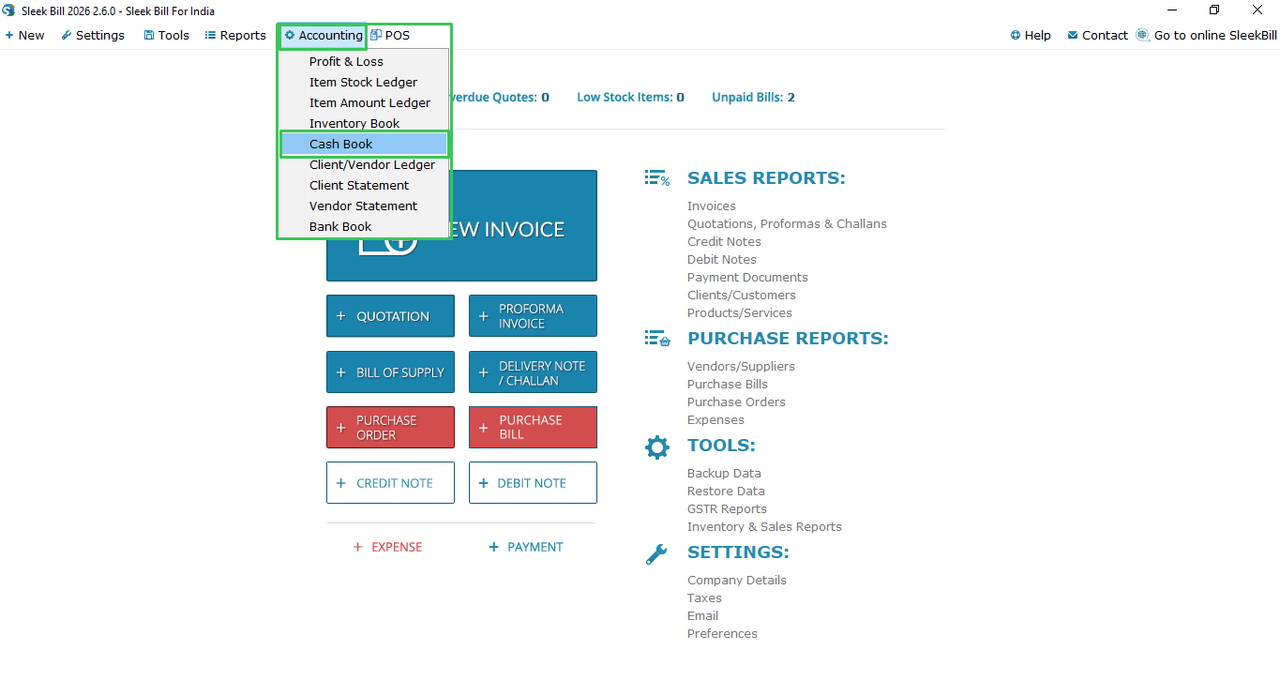Create a Purchase Bill

pyautogui.click(x=533, y=427)
